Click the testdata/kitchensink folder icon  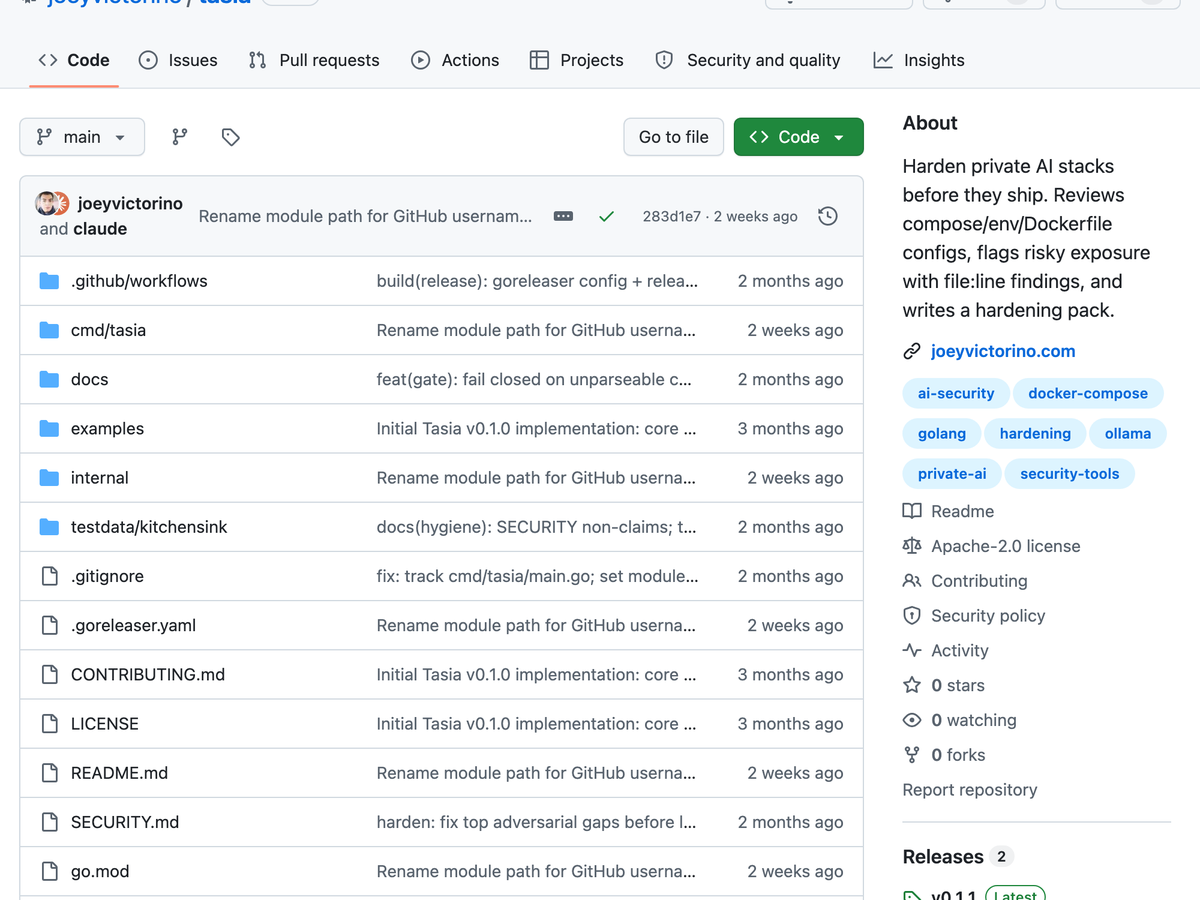(49, 527)
